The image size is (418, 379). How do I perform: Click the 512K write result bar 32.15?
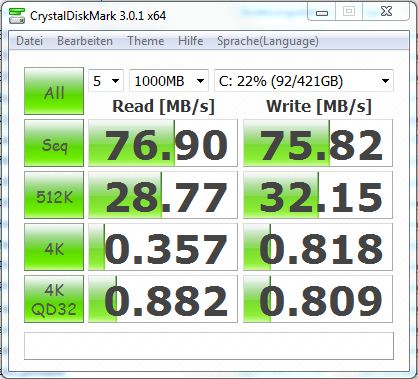click(x=318, y=195)
